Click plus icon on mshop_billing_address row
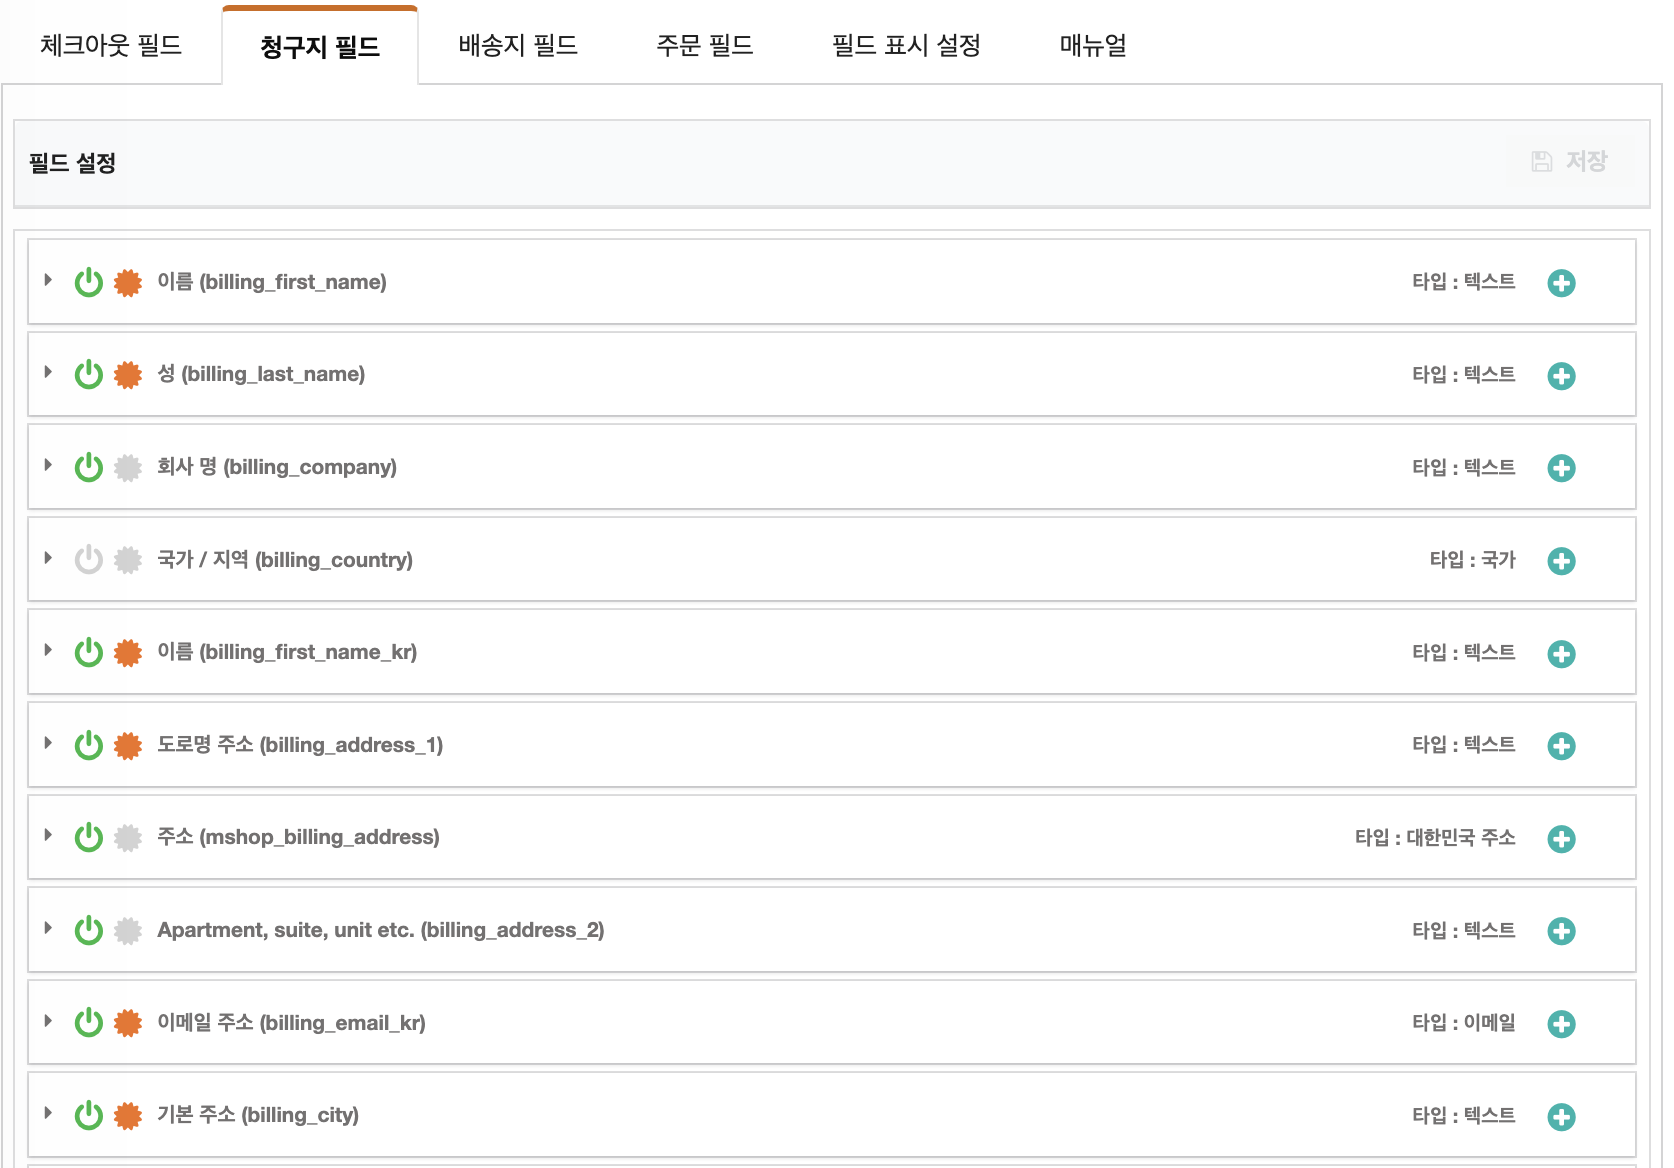 click(x=1561, y=839)
